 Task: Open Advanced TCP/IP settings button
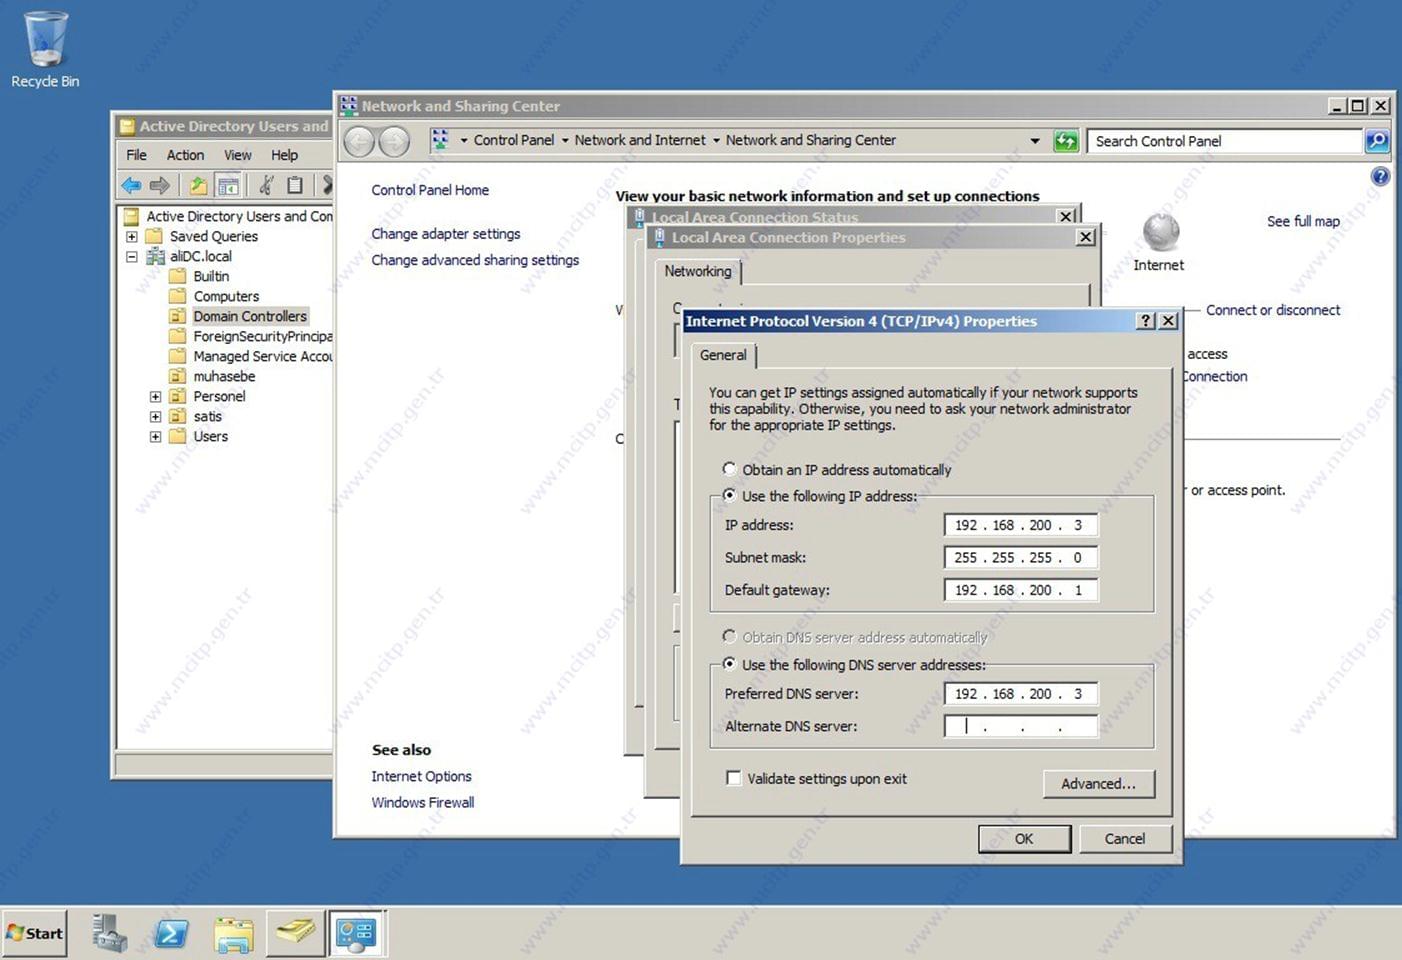tap(1098, 784)
